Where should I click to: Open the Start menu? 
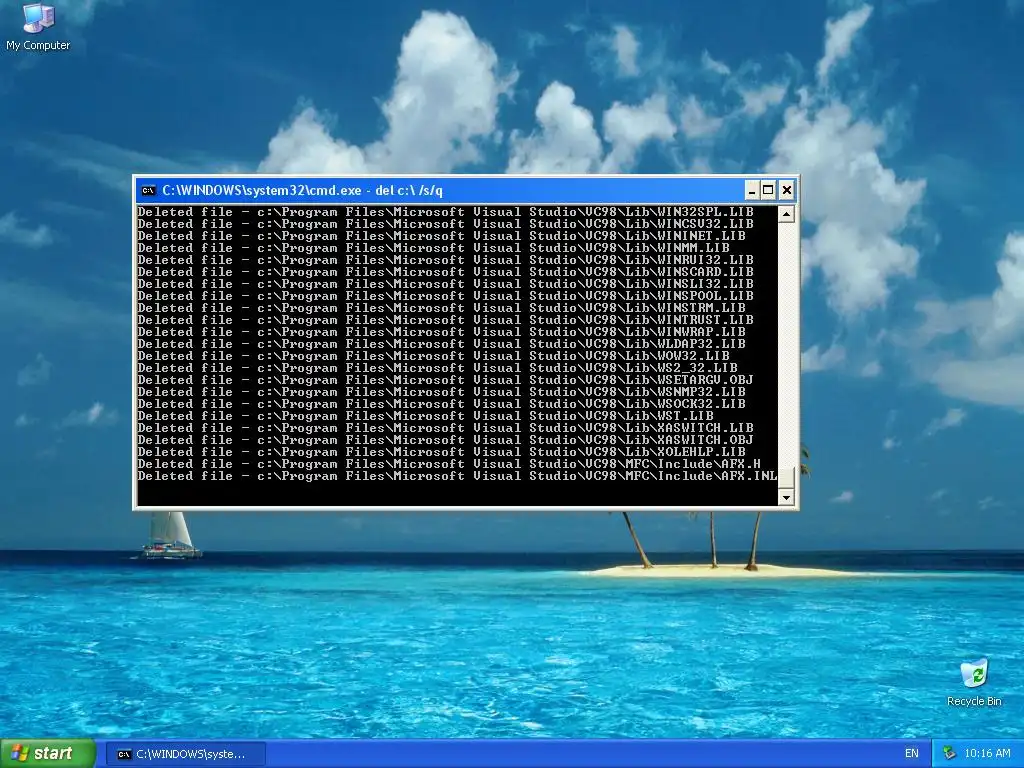(48, 754)
